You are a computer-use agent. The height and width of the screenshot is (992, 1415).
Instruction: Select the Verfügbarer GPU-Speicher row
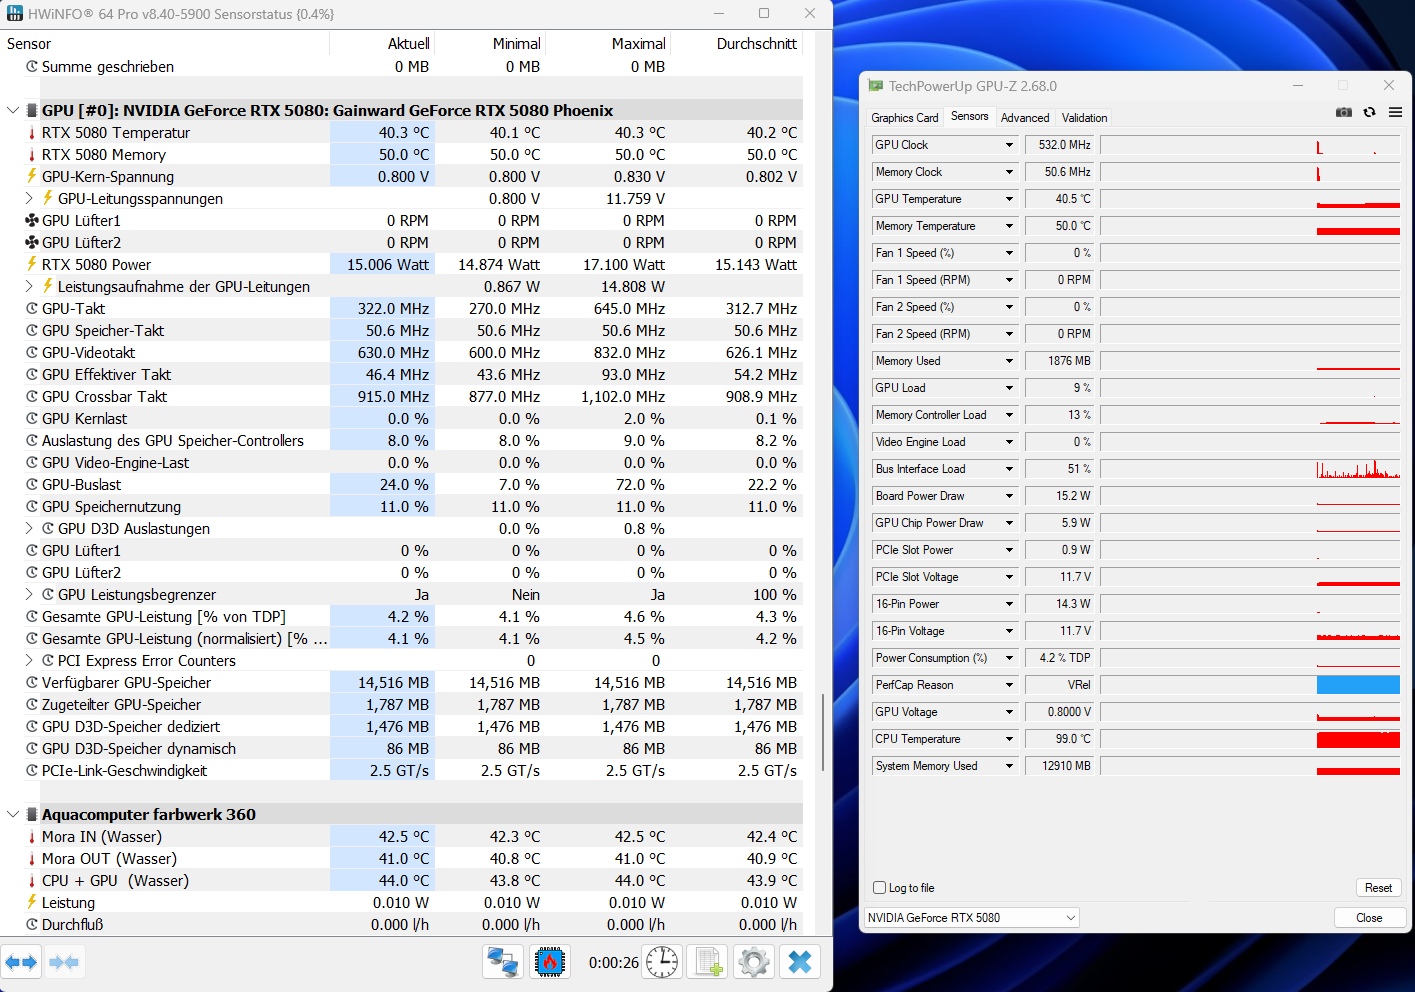[402, 683]
